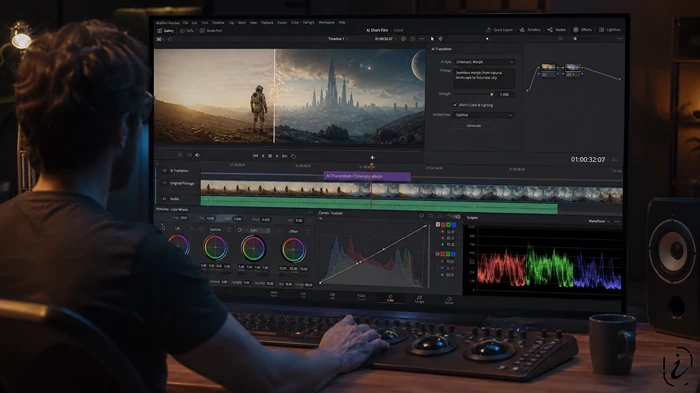Open the viewer timecode dropdown

(386, 39)
